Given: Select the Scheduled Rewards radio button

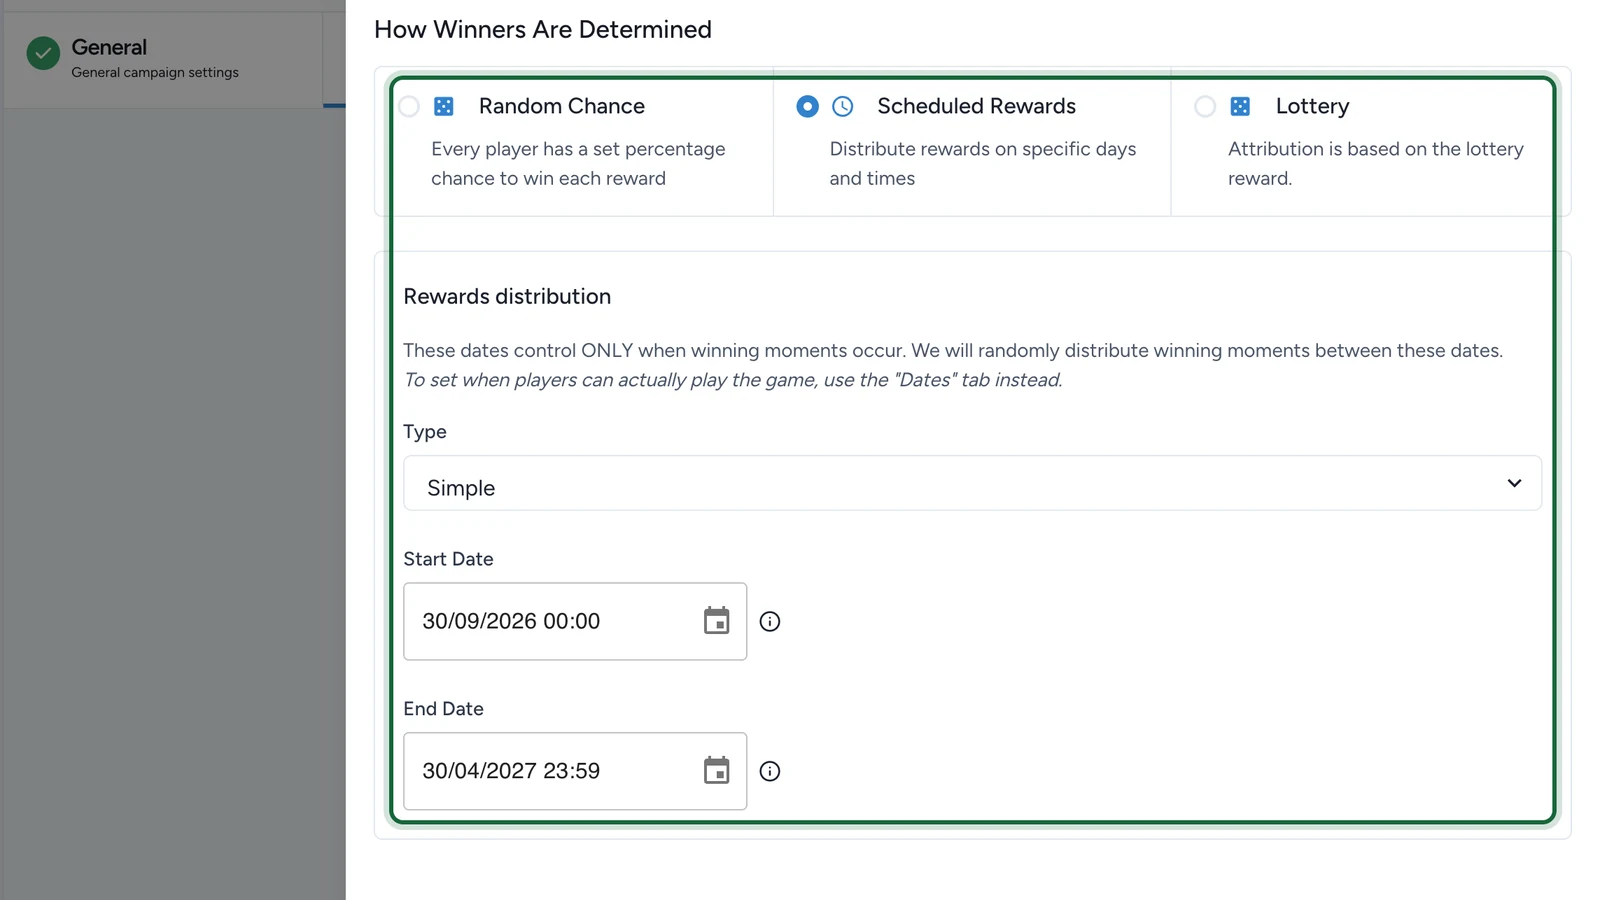Looking at the screenshot, I should pos(807,106).
